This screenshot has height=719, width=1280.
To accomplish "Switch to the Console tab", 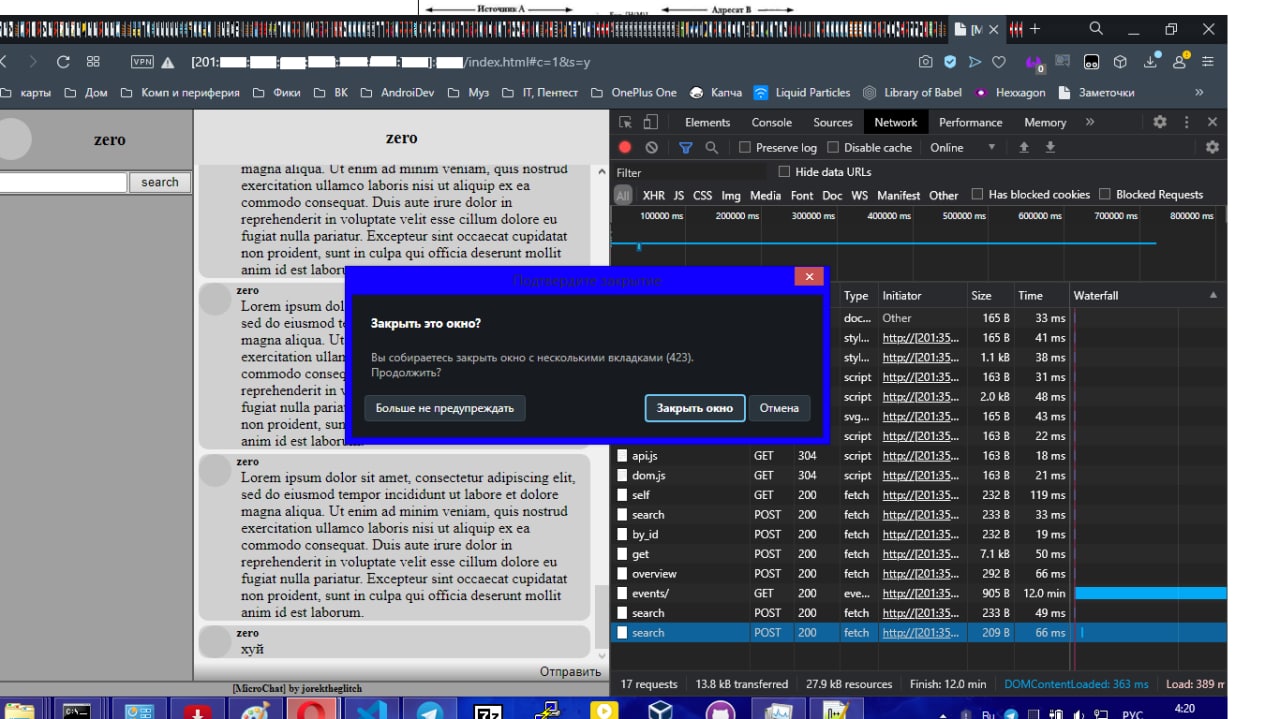I will point(772,122).
